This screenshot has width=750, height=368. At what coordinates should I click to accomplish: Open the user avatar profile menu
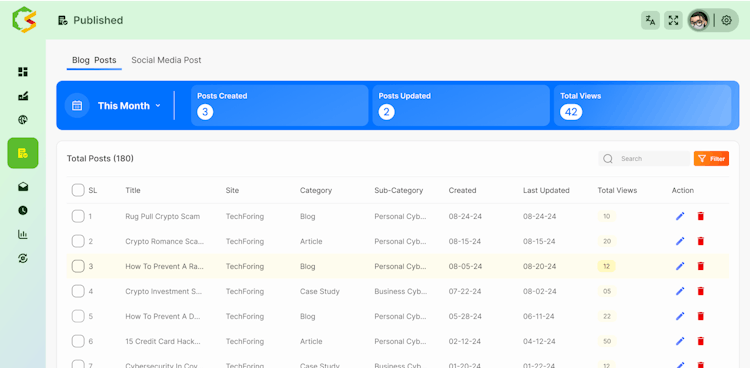pos(698,20)
